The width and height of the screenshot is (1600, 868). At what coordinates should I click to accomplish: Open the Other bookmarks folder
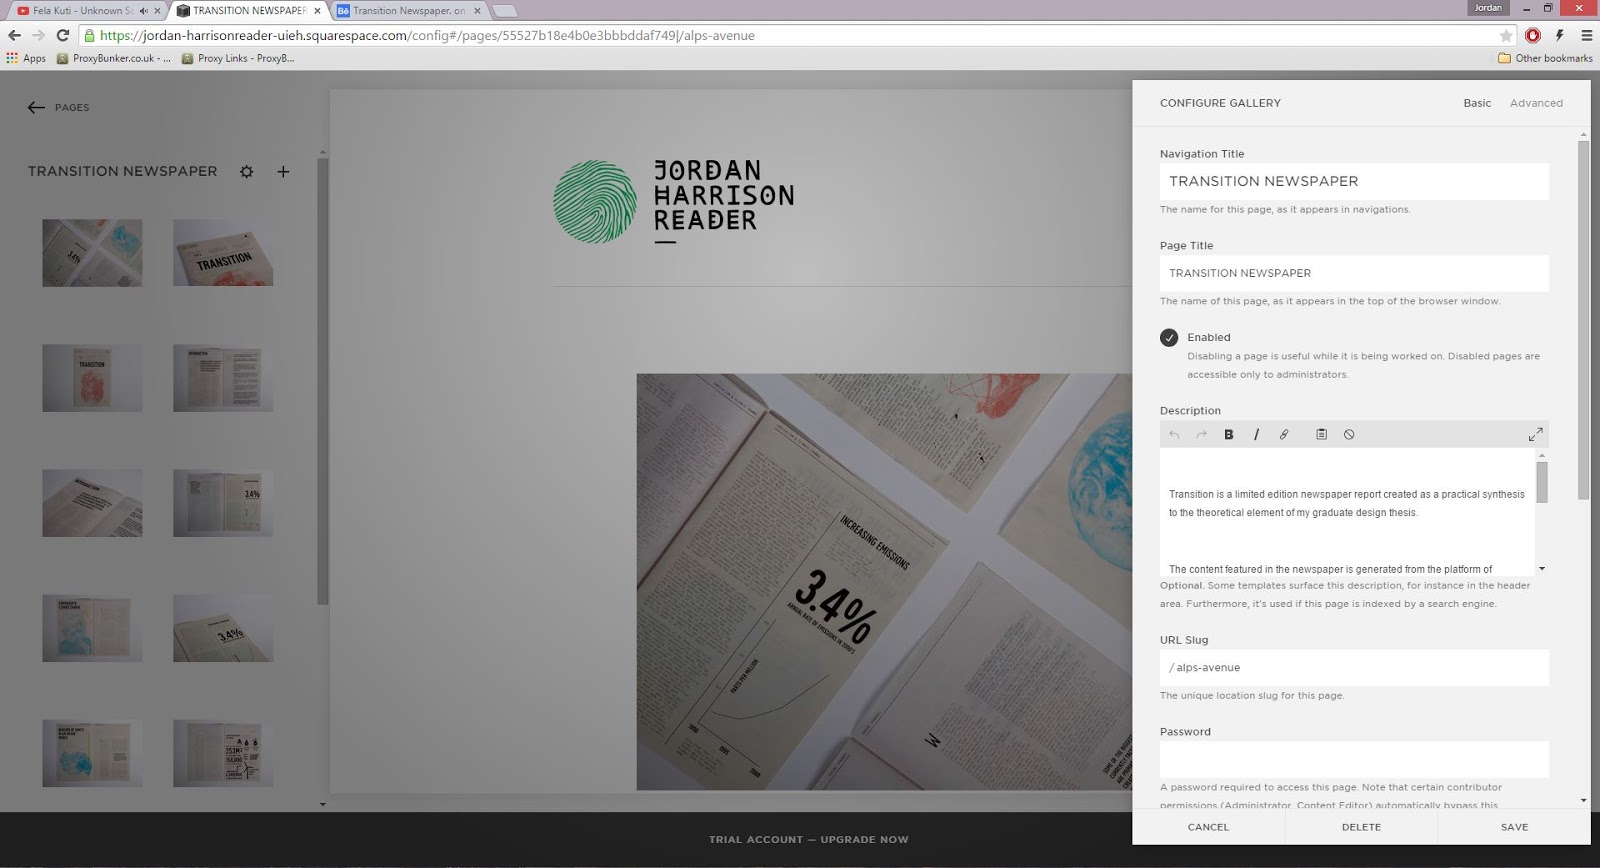point(1545,58)
